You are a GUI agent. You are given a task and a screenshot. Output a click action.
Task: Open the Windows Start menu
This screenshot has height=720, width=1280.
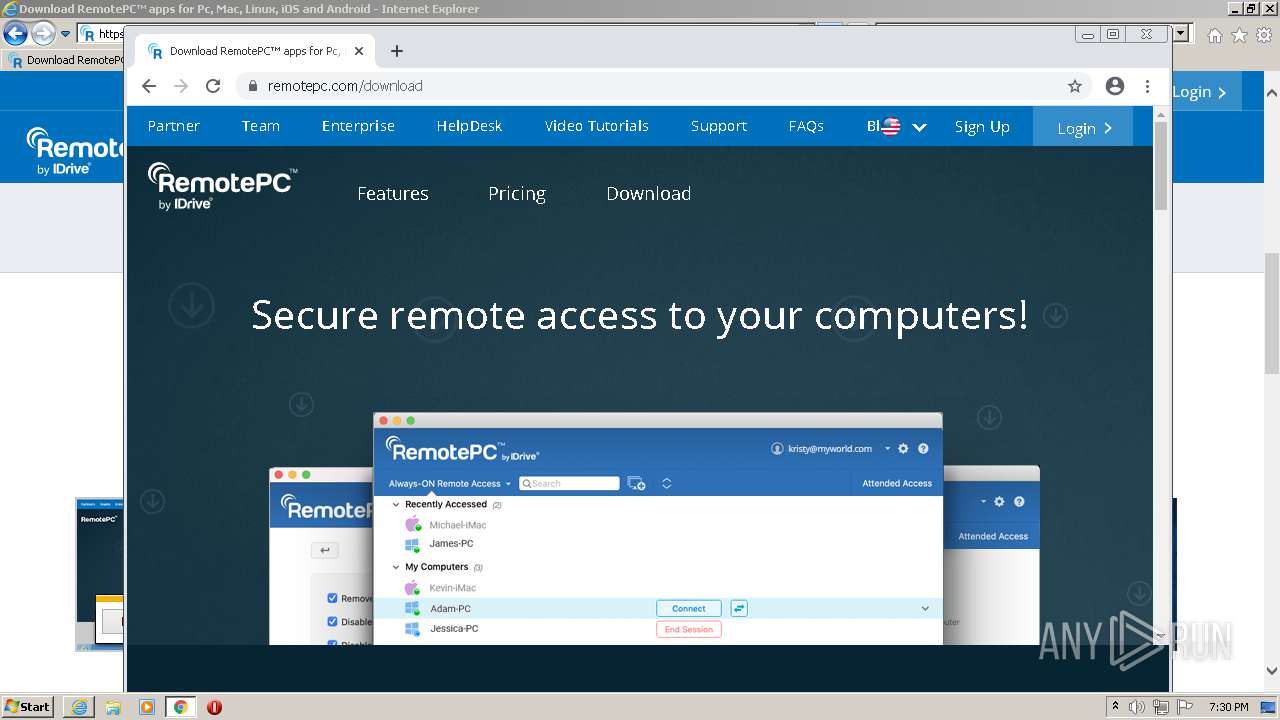pos(28,706)
